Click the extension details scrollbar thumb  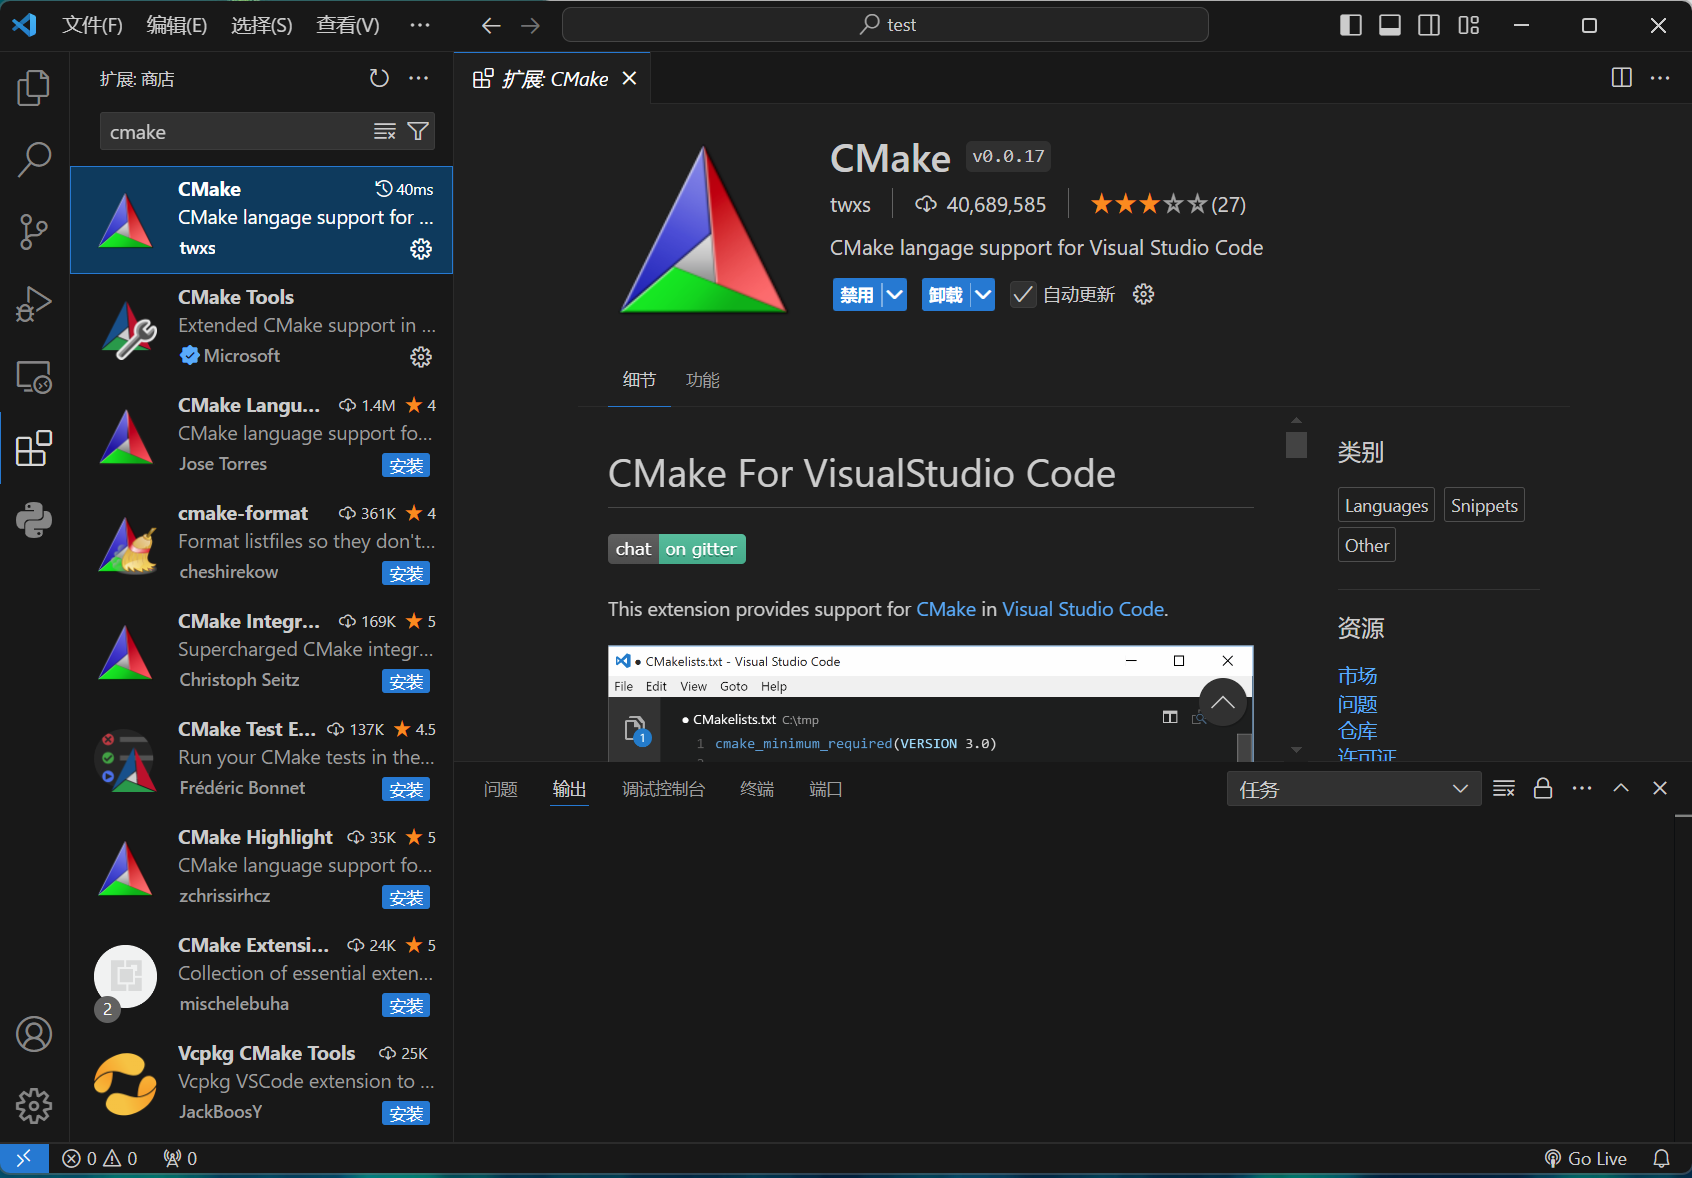(x=1296, y=444)
